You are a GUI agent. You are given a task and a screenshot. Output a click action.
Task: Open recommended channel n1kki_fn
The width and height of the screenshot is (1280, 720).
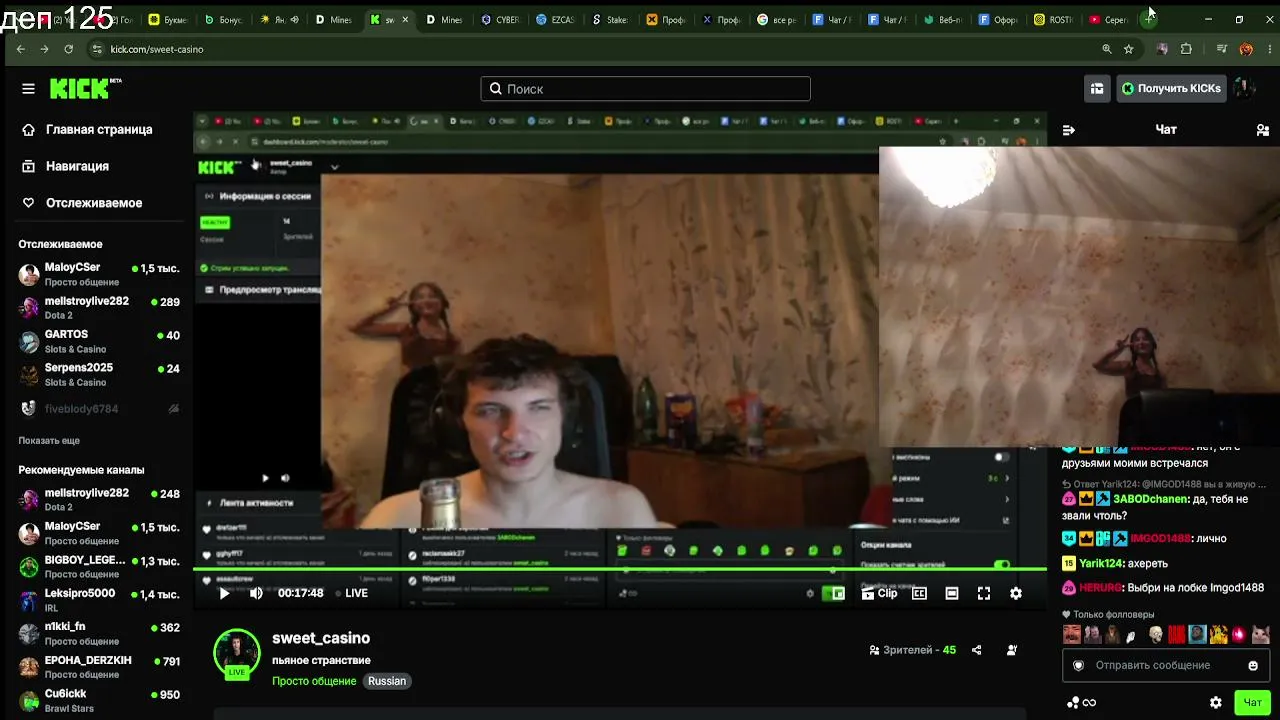[99, 634]
